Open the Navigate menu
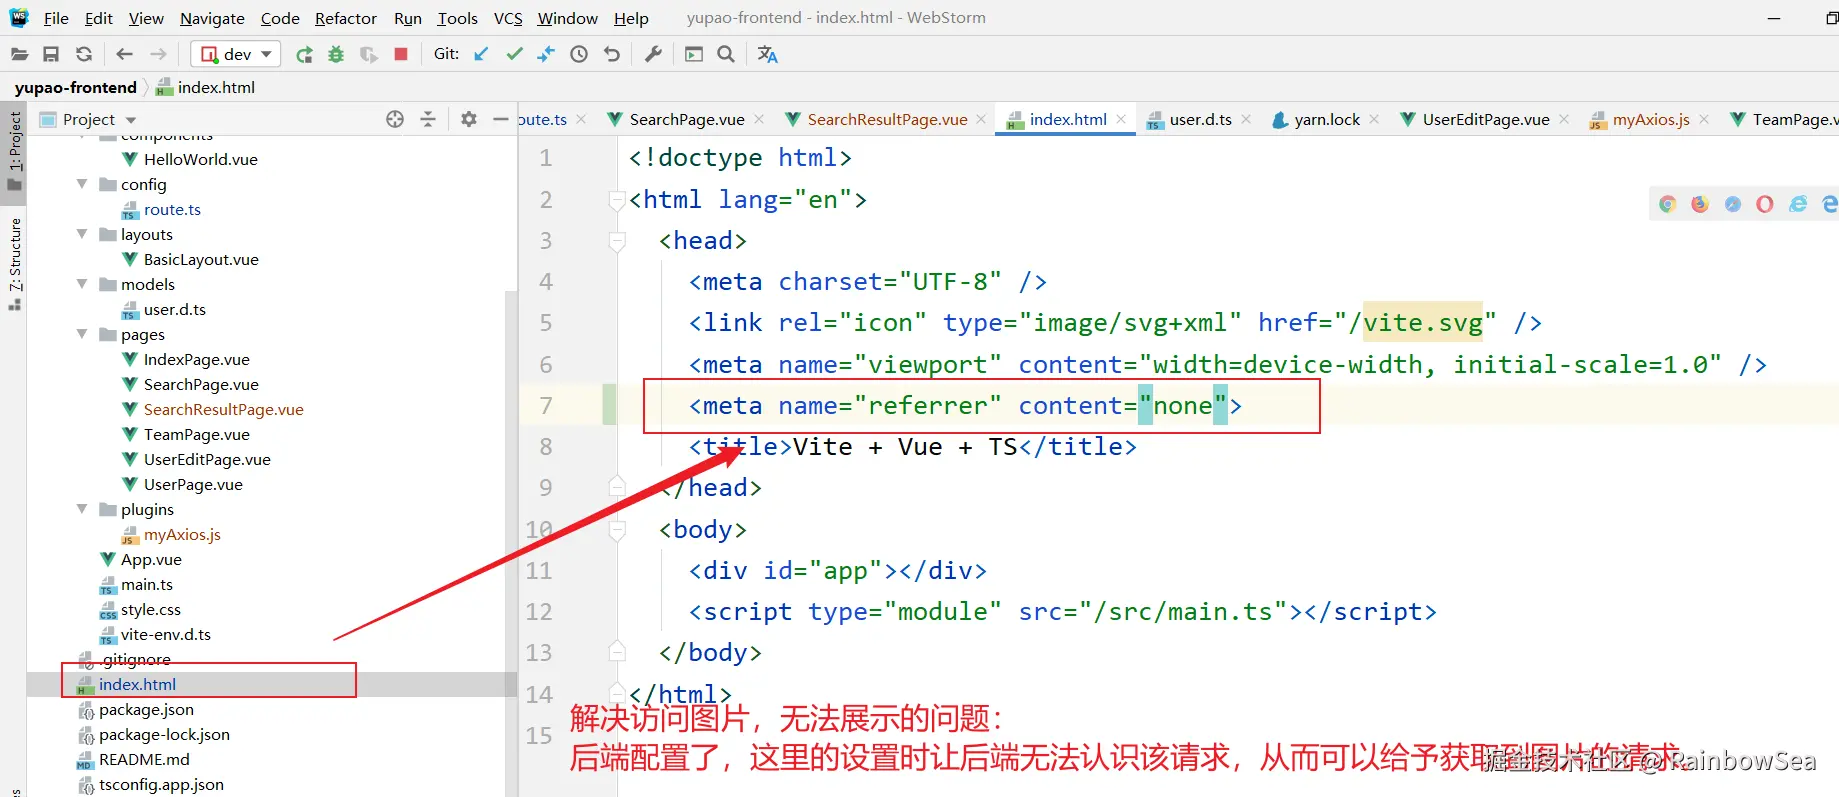1839x797 pixels. pyautogui.click(x=212, y=18)
